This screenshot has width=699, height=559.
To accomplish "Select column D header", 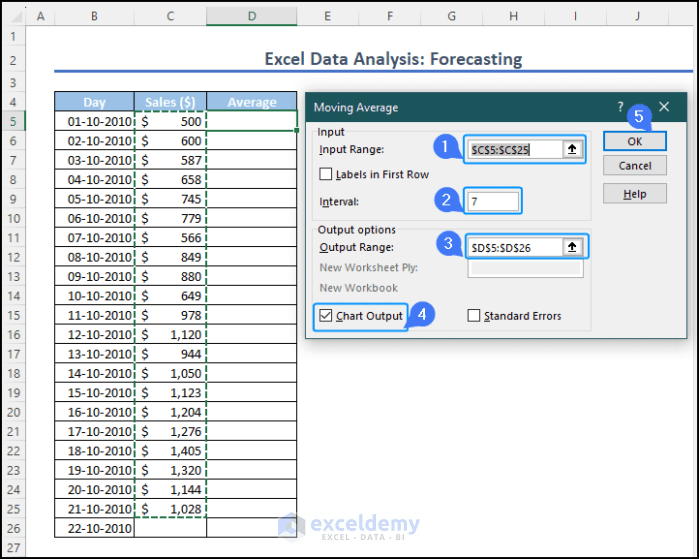I will 252,16.
